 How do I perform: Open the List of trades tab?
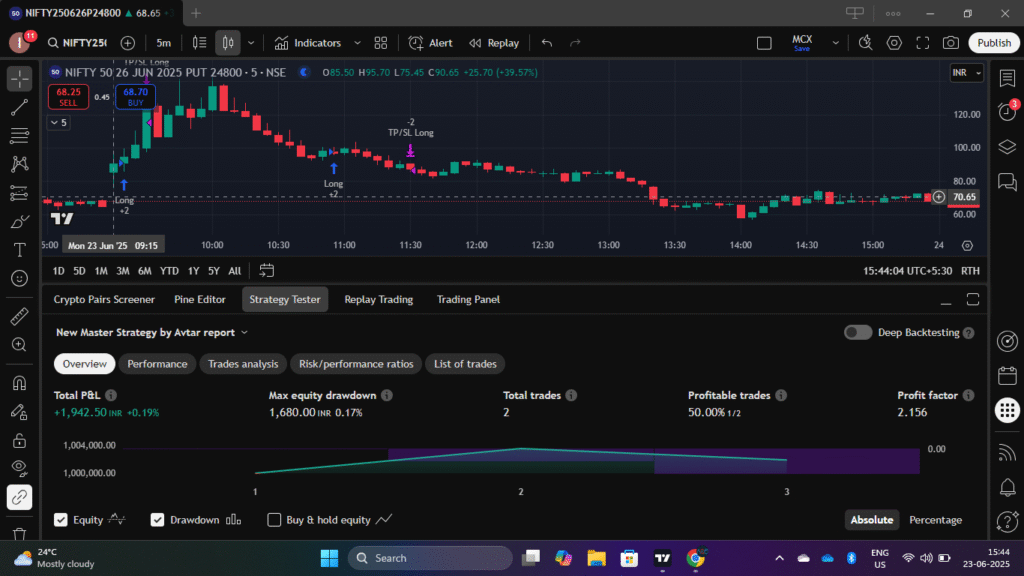(x=465, y=364)
